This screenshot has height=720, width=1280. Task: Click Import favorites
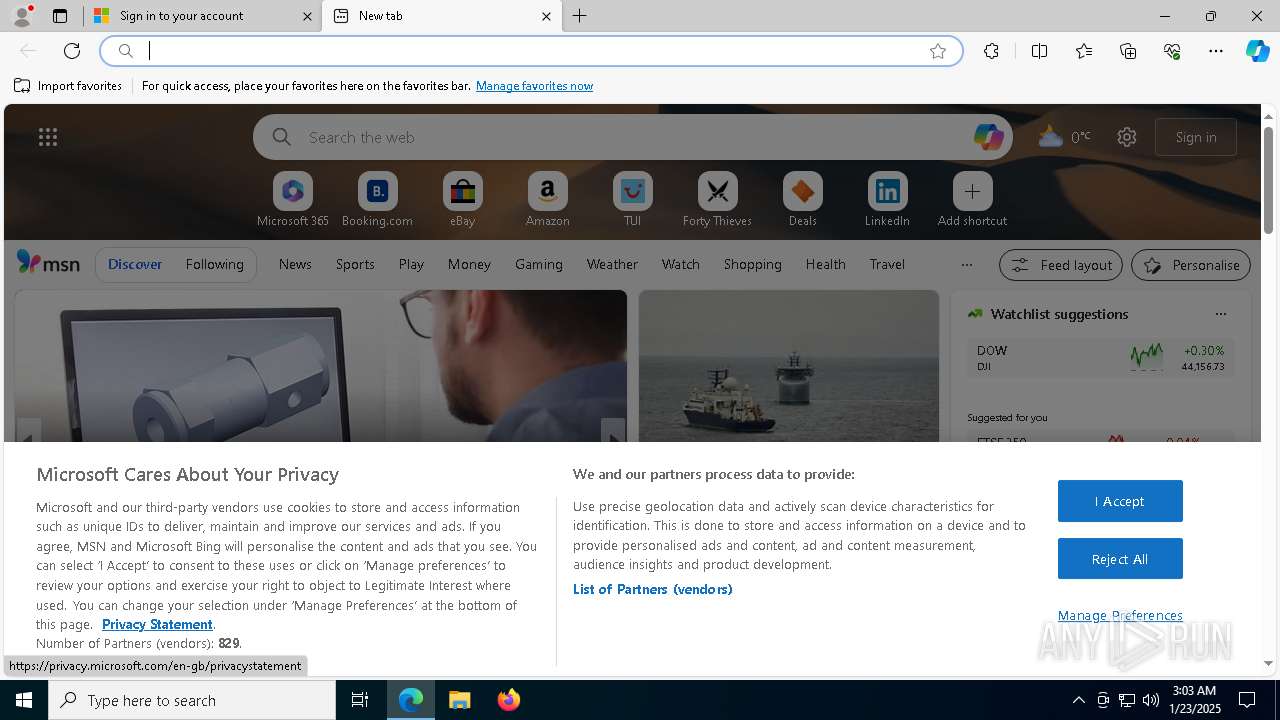(x=68, y=86)
